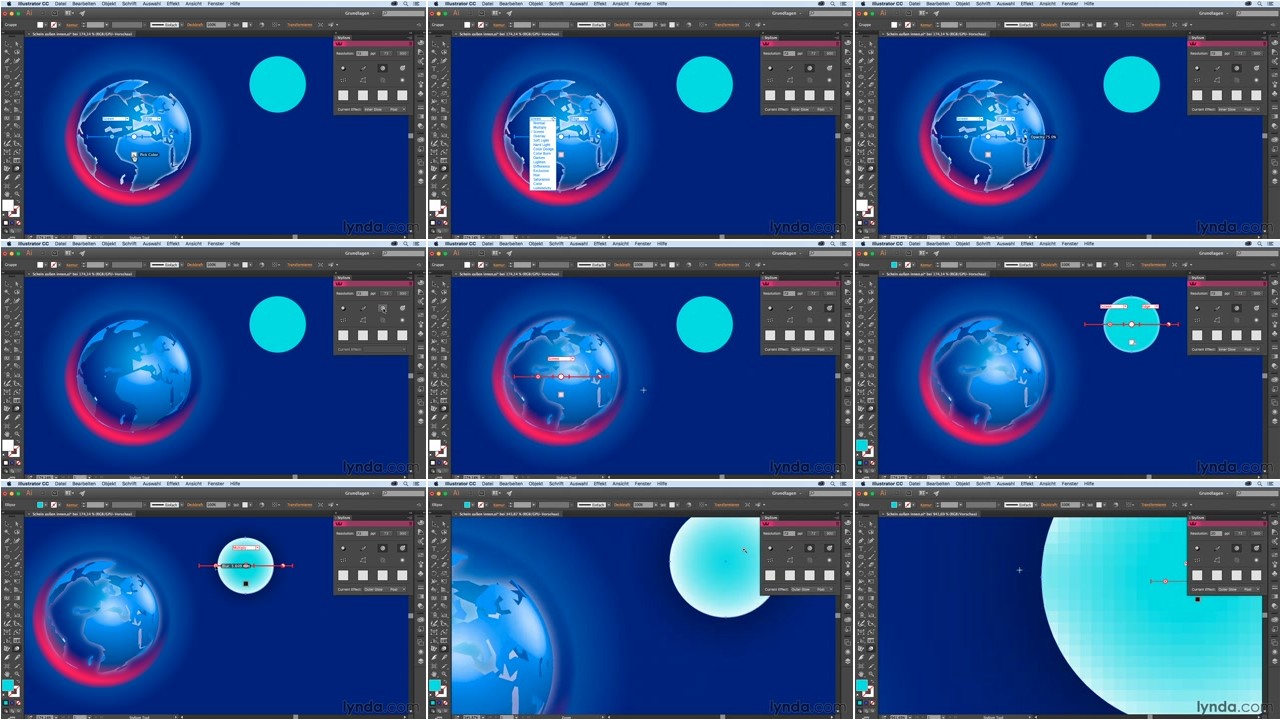Set fill to None in top-left toolbox
This screenshot has height=720, width=1281.
coord(18,222)
